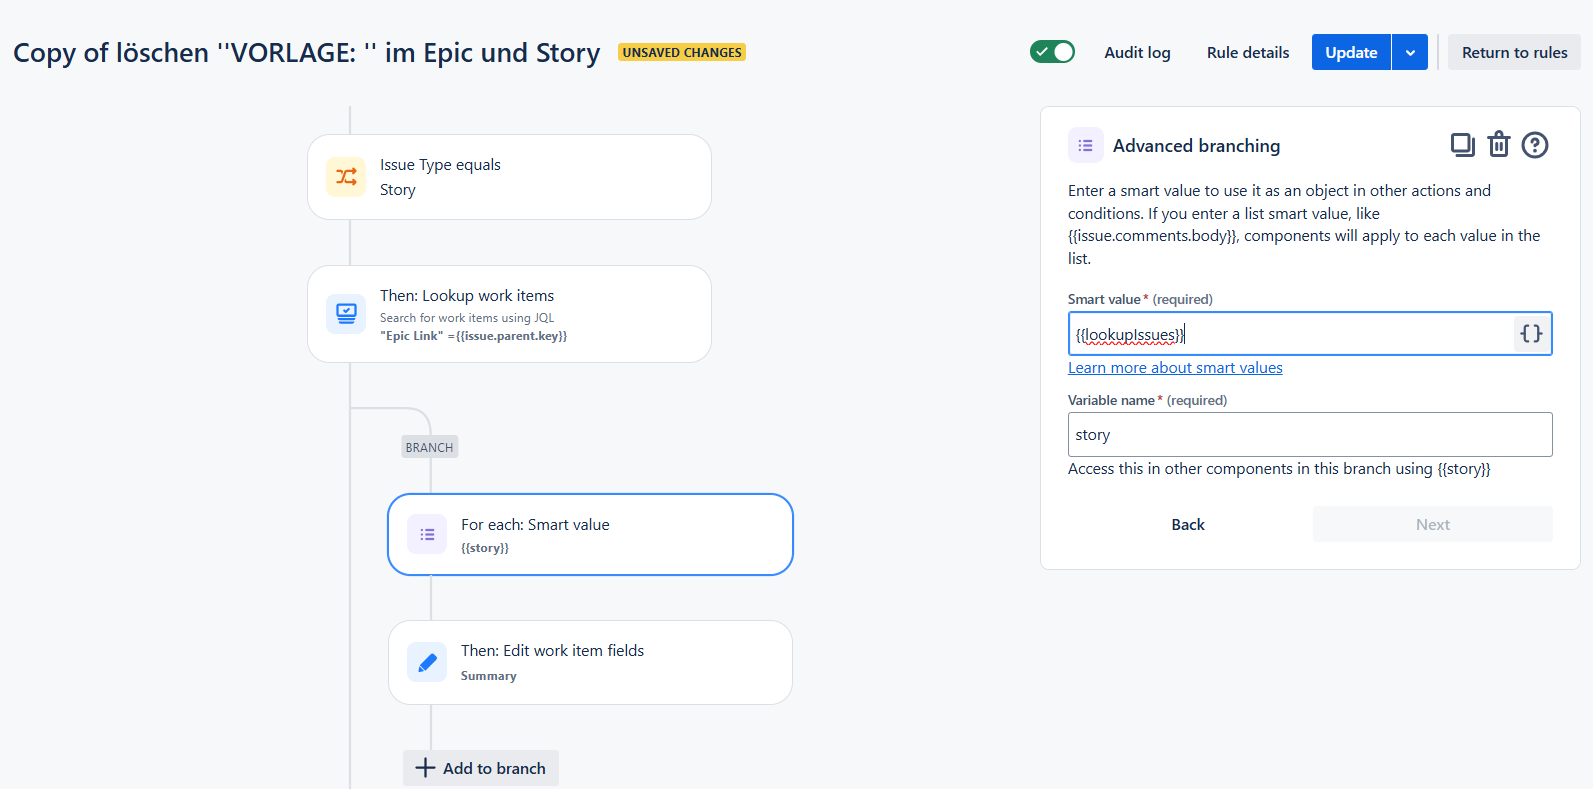Click Return to rules

pos(1514,52)
